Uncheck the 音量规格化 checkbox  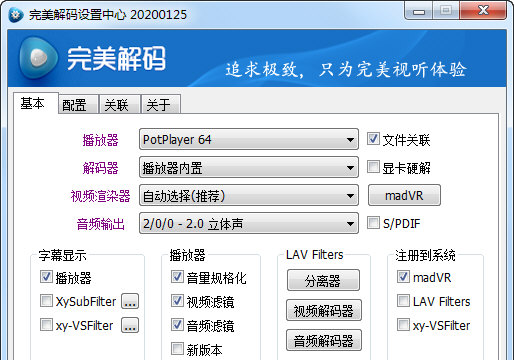coord(177,277)
